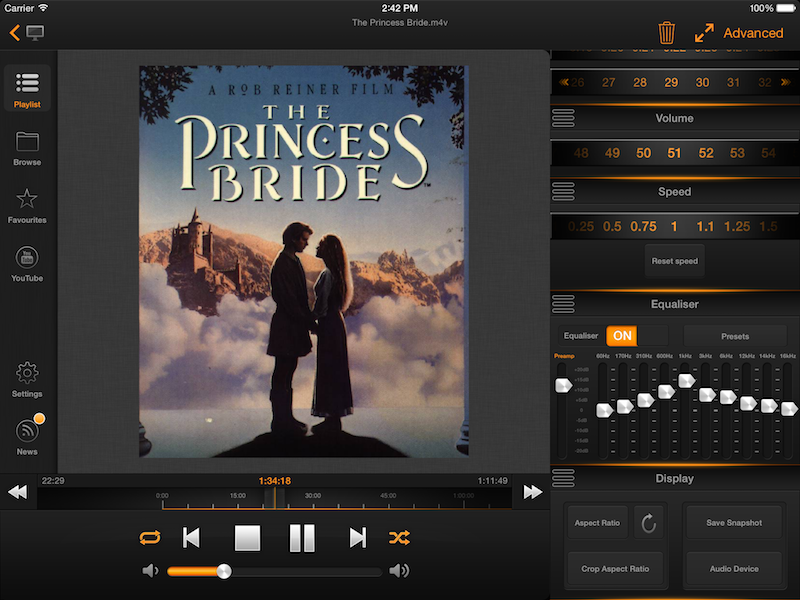Click the rewind double-arrow icon
The width and height of the screenshot is (800, 600).
(18, 492)
